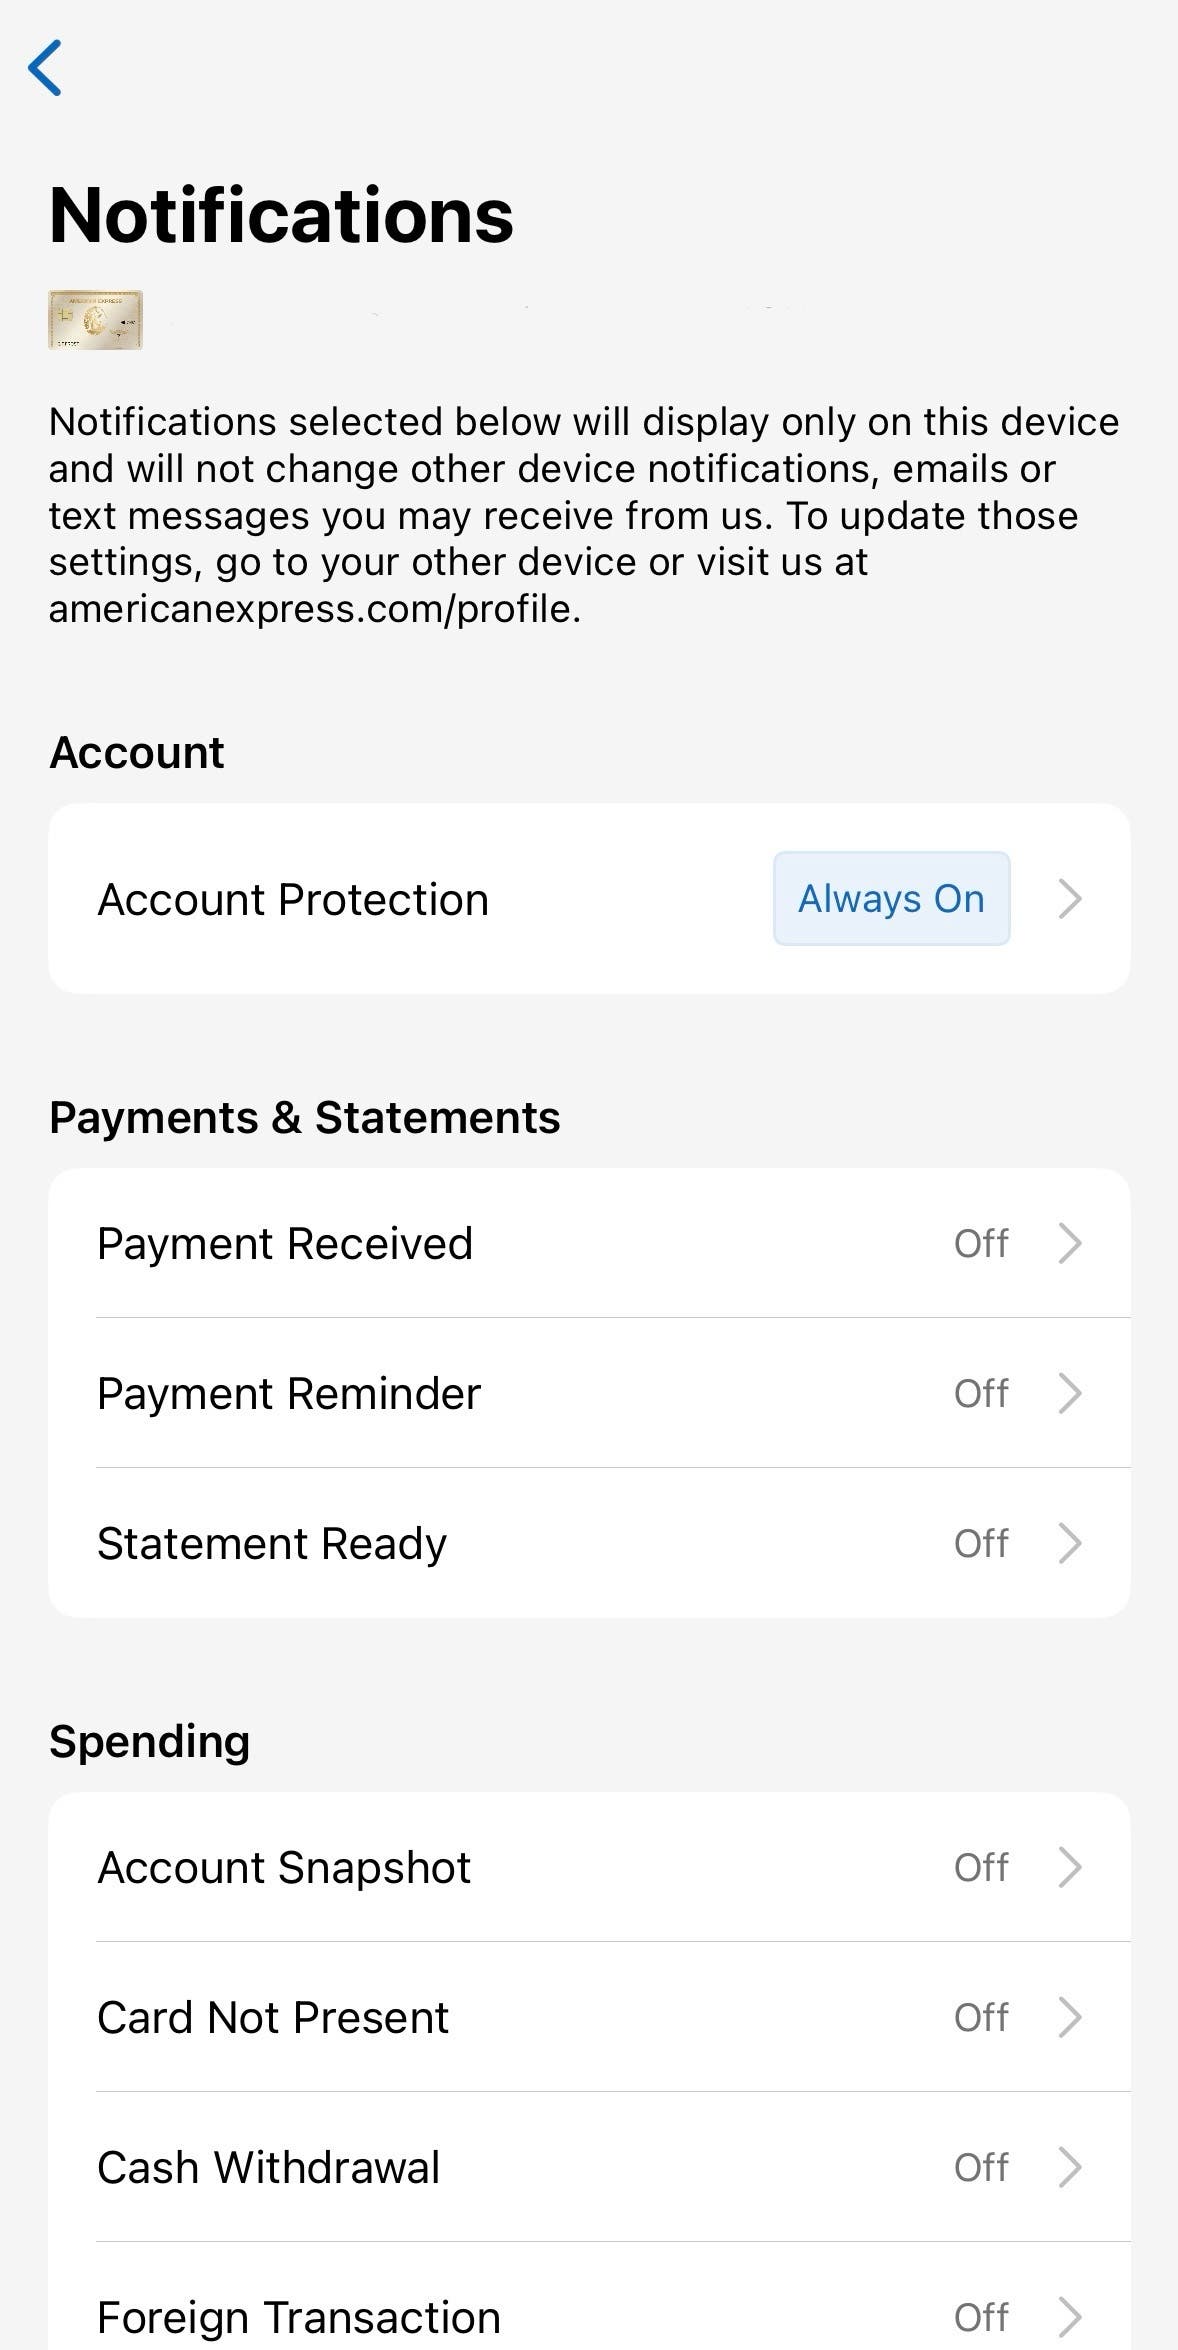Click the chevron next to Statement Ready

coord(1070,1544)
